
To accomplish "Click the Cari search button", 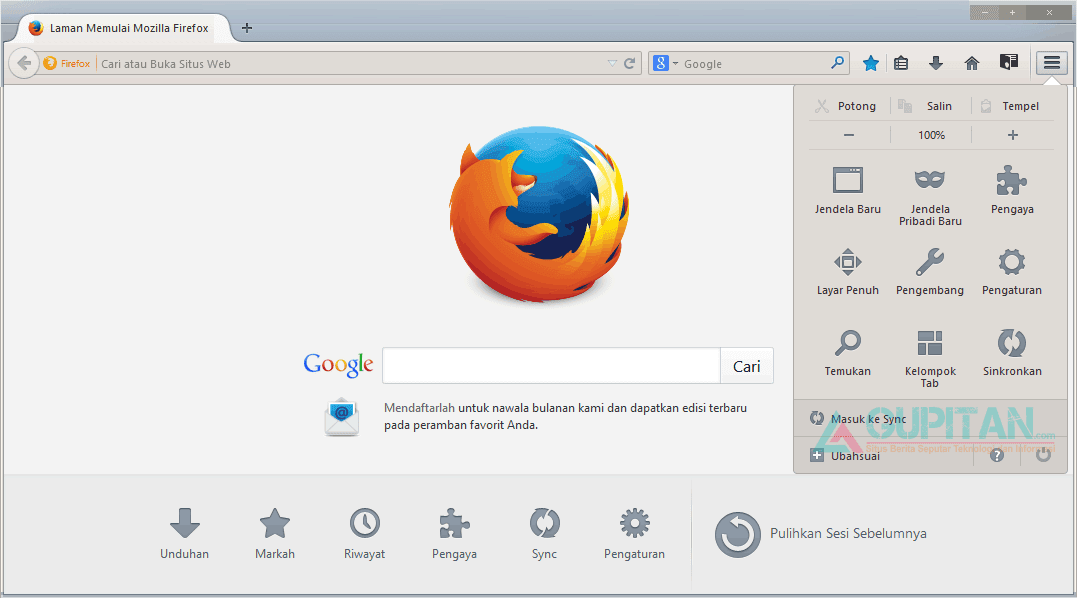I will pyautogui.click(x=746, y=366).
